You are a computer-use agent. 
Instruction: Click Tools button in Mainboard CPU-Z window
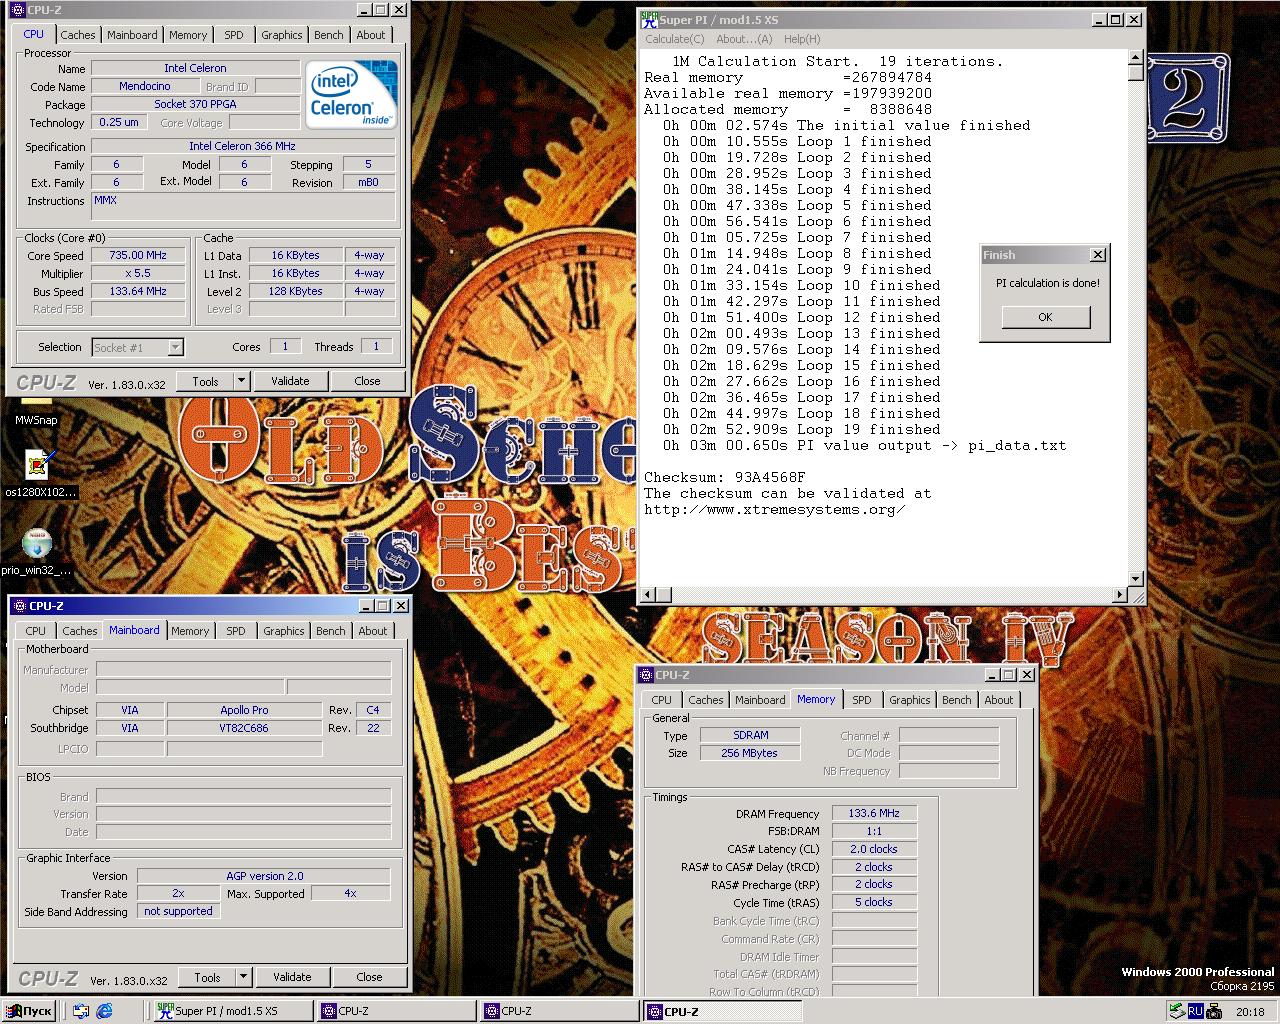click(x=207, y=977)
